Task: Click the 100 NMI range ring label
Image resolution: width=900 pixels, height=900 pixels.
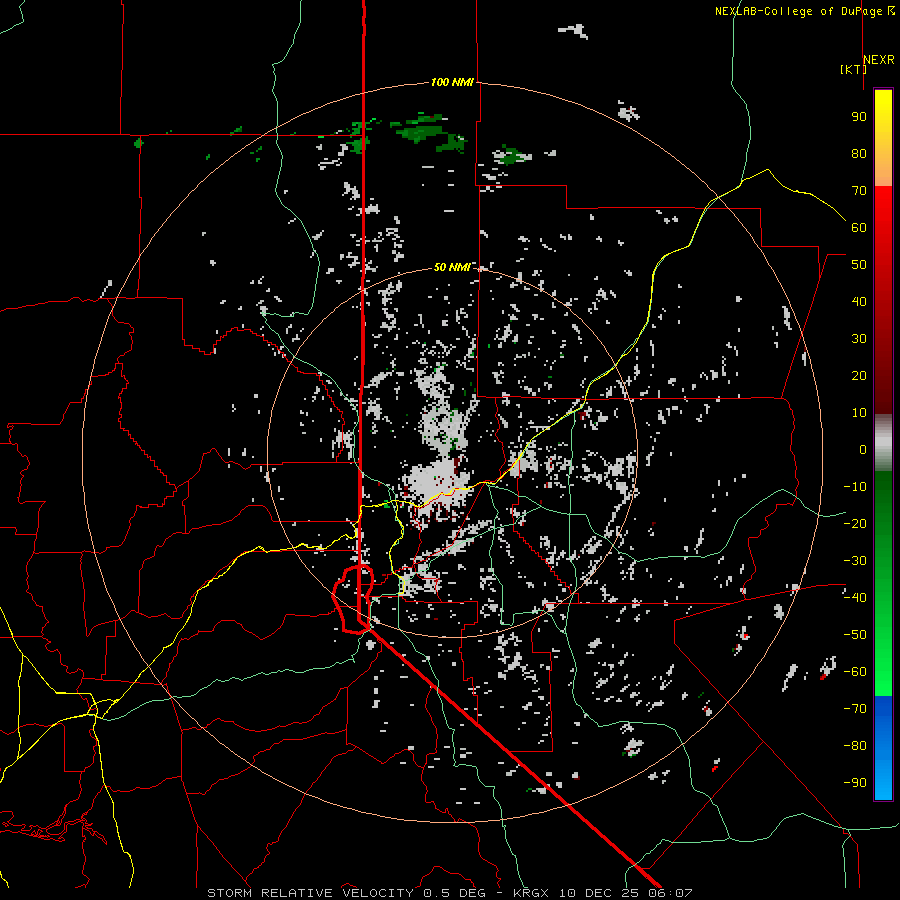Action: (452, 82)
